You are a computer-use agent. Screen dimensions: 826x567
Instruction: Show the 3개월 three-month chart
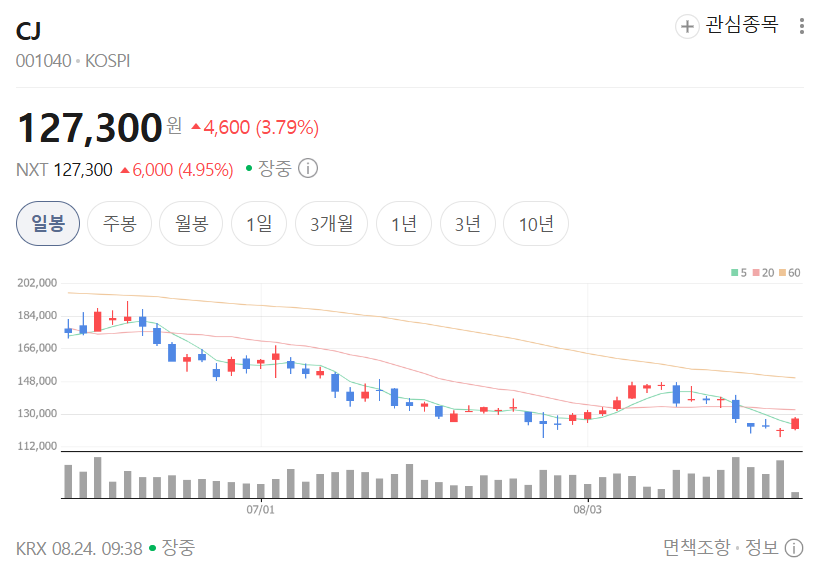[x=331, y=223]
